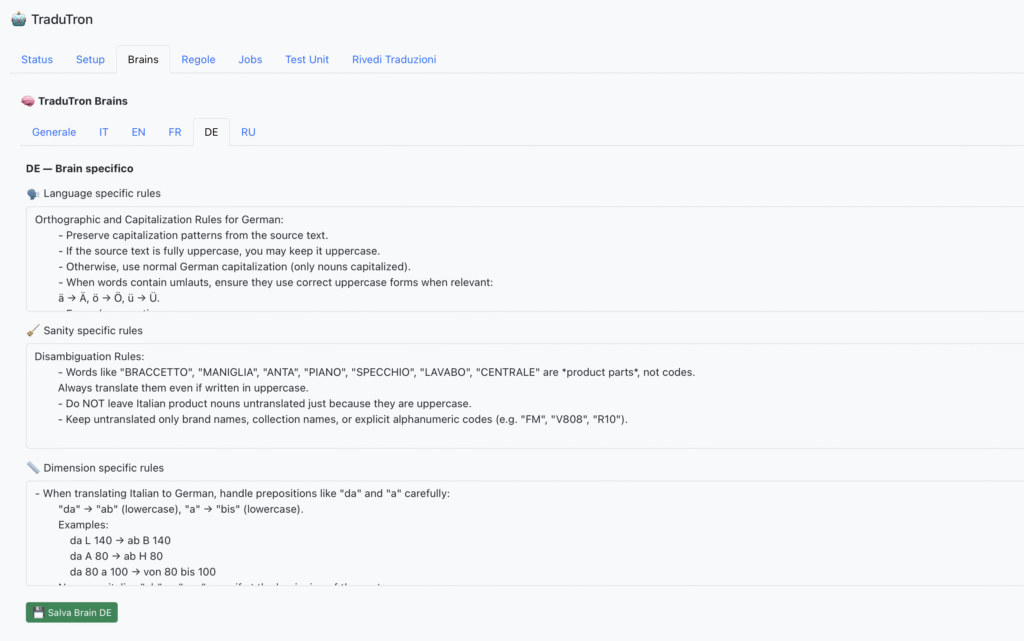The height and width of the screenshot is (641, 1024).
Task: Click the brain icon beside TraduTron Brains
Action: click(28, 101)
